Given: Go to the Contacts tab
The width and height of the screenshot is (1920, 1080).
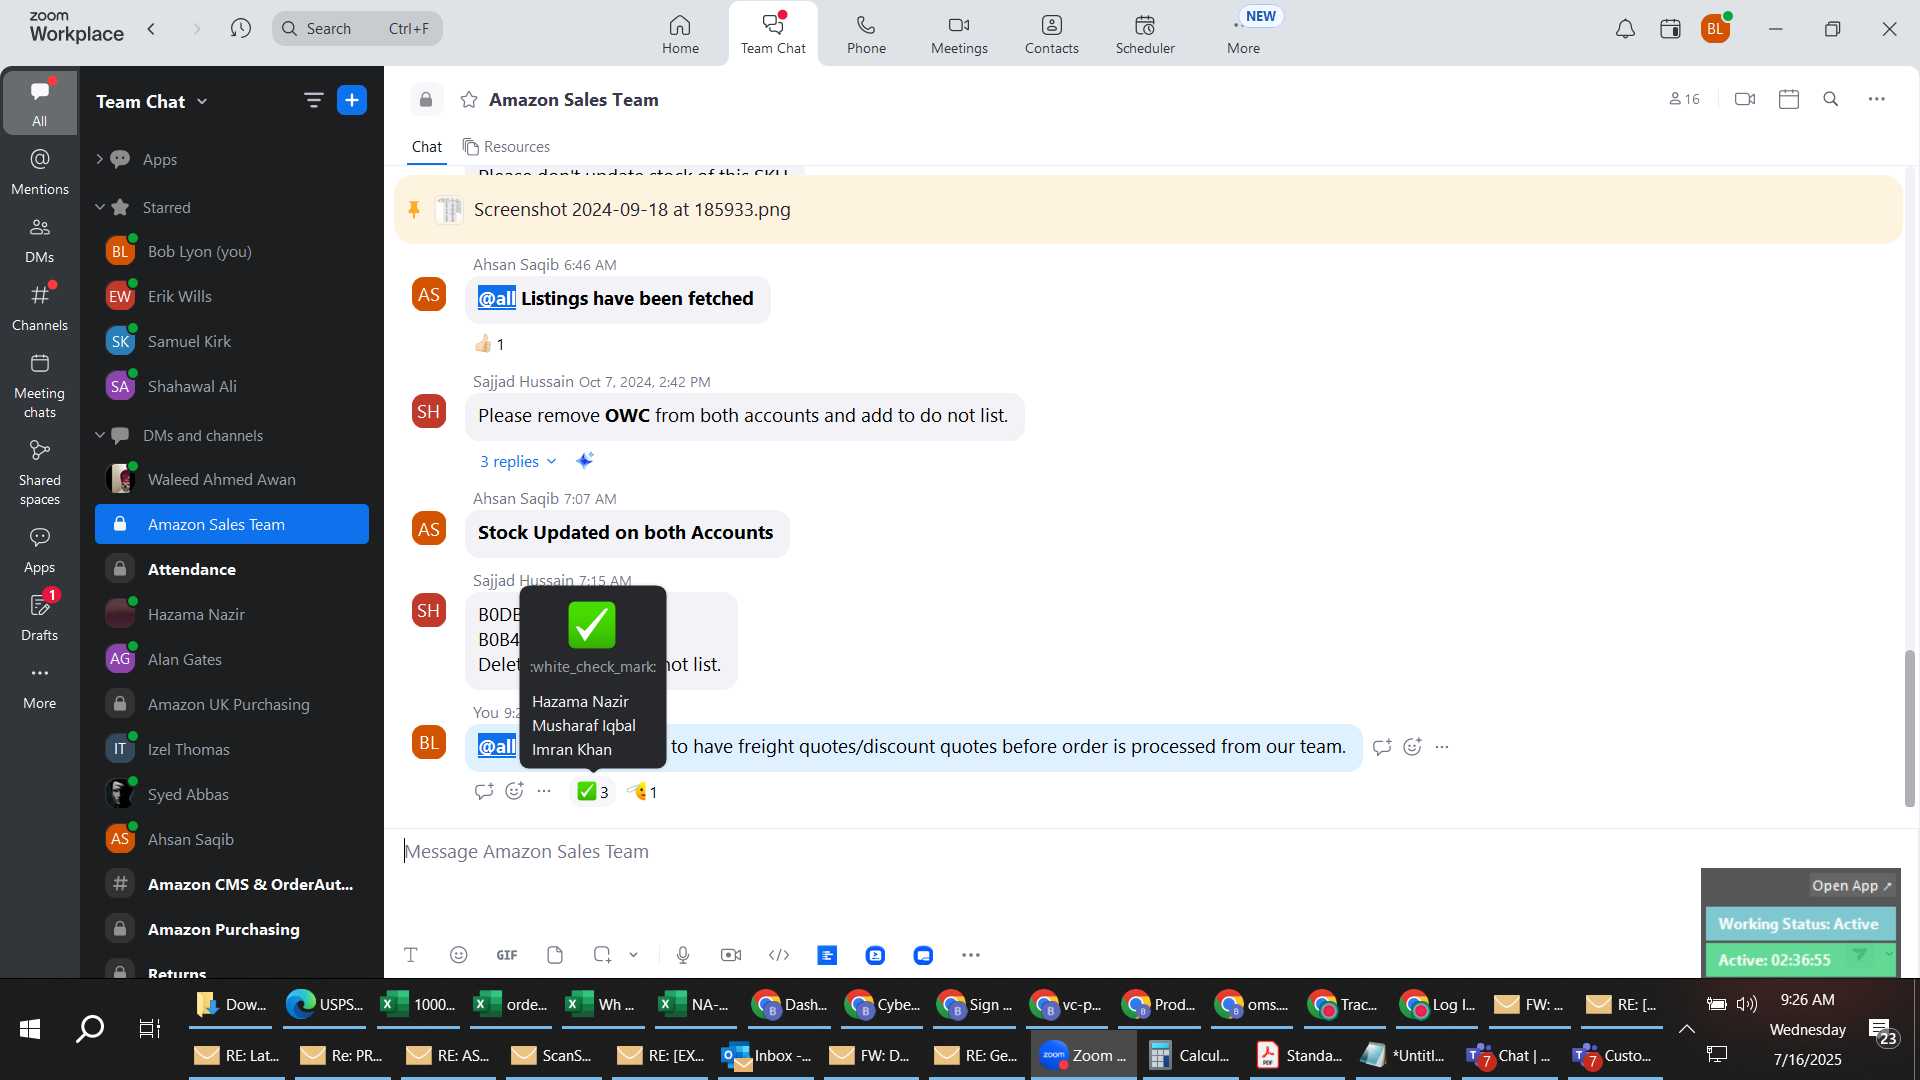Looking at the screenshot, I should click(1051, 34).
